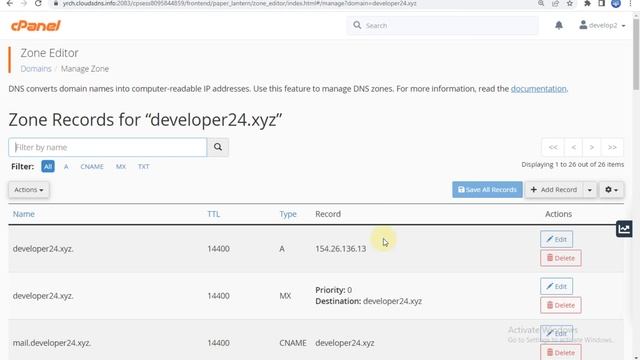Click the CNAME type cell for mail record

(x=293, y=343)
